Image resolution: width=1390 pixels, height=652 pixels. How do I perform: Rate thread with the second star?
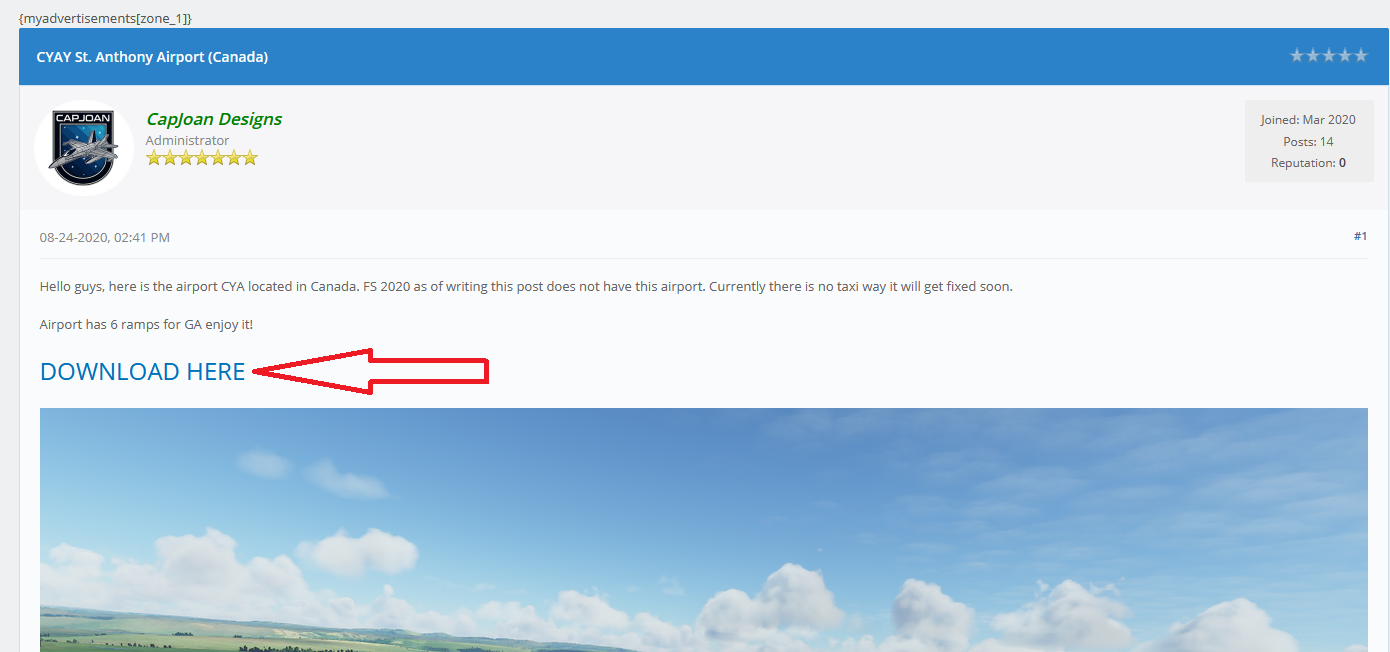[x=1313, y=56]
